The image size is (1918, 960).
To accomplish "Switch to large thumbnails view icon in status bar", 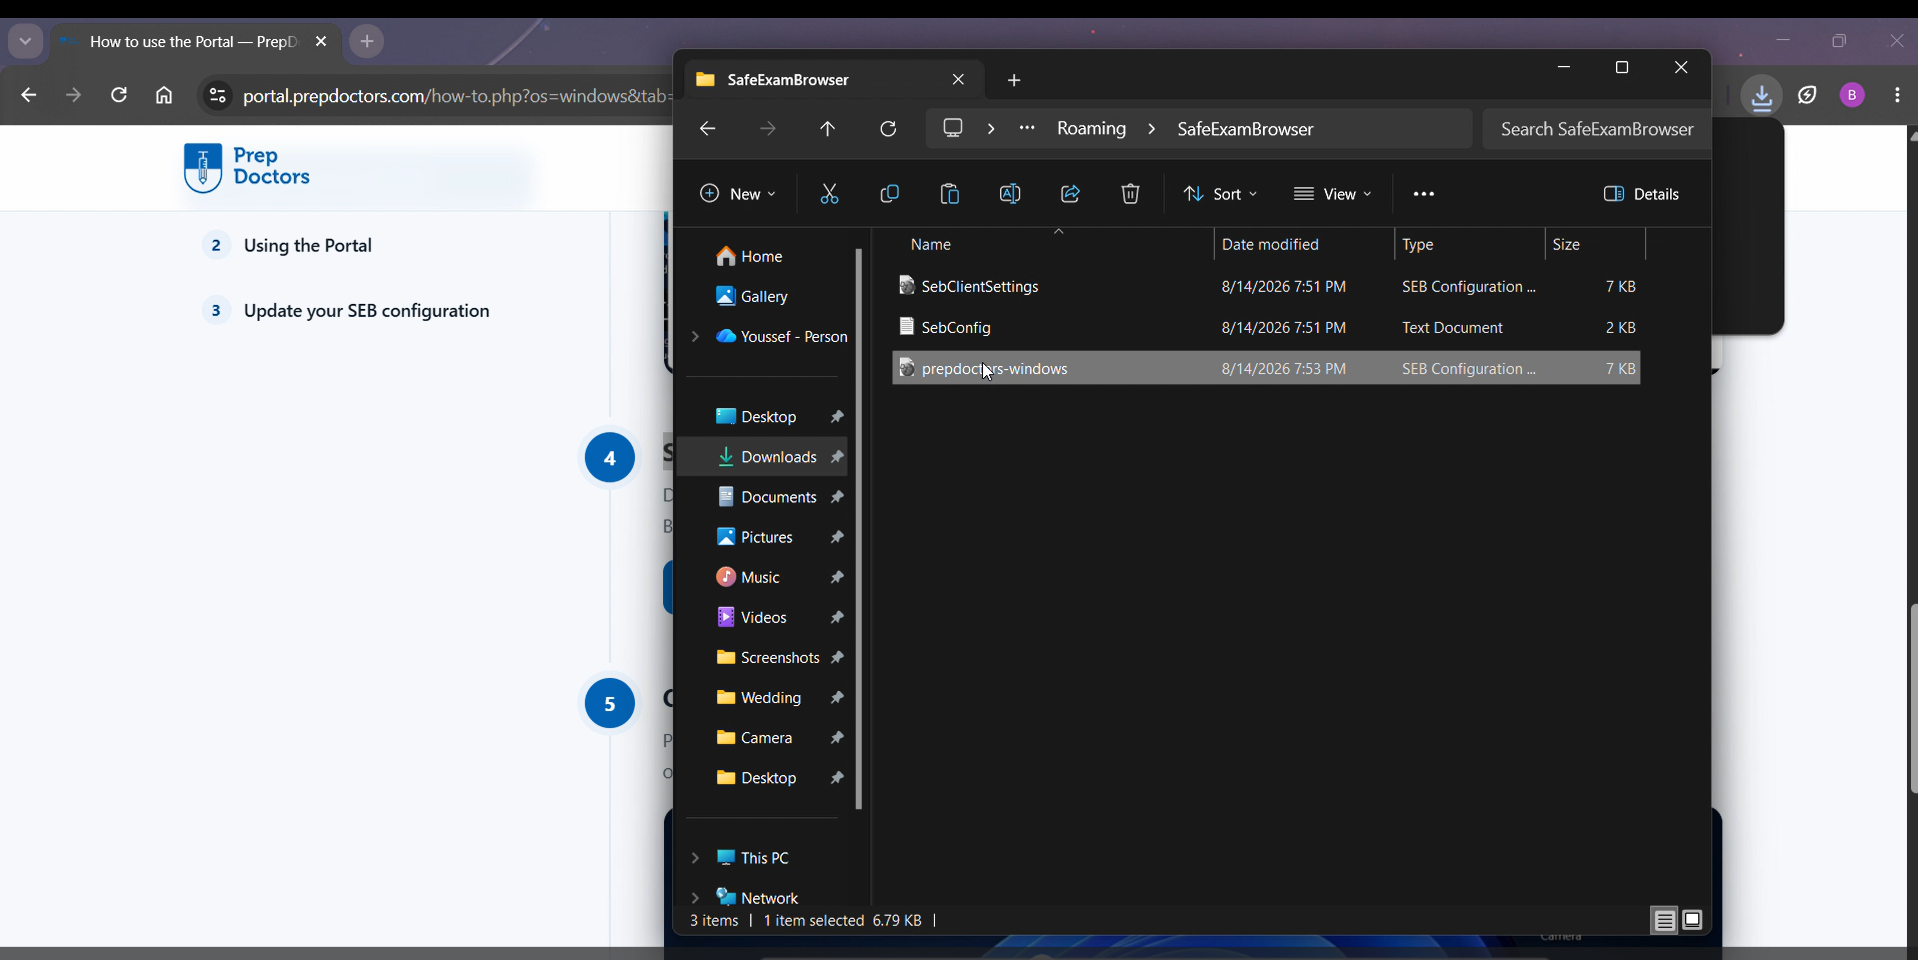I will (1693, 920).
